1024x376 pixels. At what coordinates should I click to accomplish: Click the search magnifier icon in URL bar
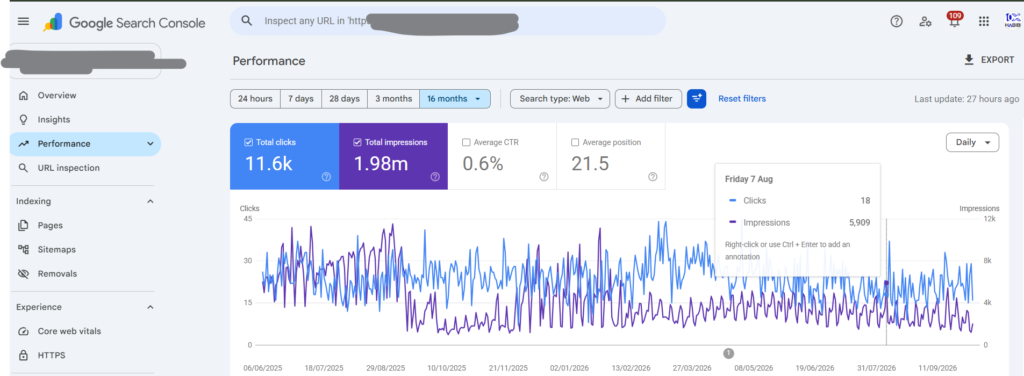[x=247, y=21]
